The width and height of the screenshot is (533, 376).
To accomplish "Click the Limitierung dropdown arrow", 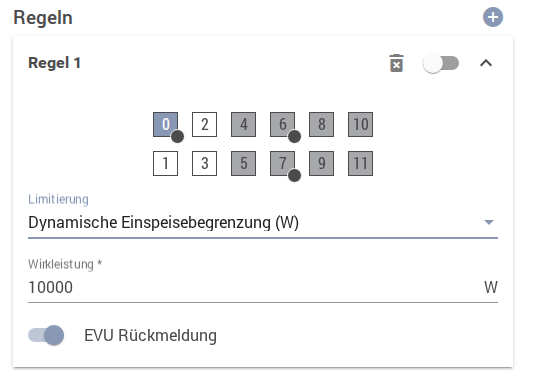I will point(489,222).
